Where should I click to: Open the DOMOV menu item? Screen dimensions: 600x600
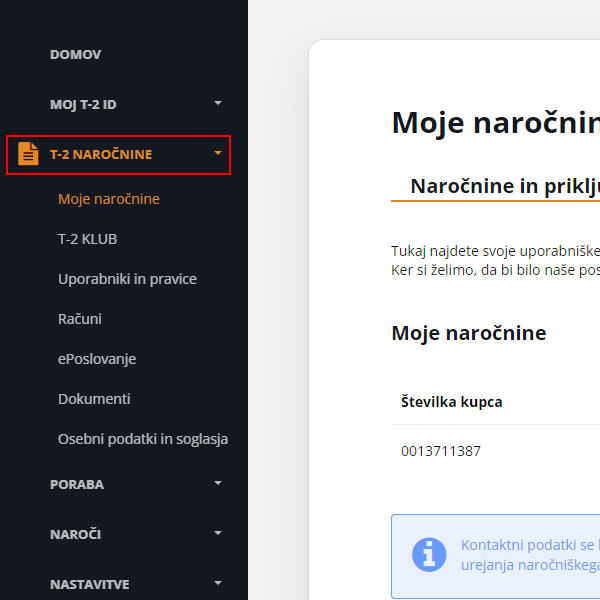pyautogui.click(x=76, y=54)
